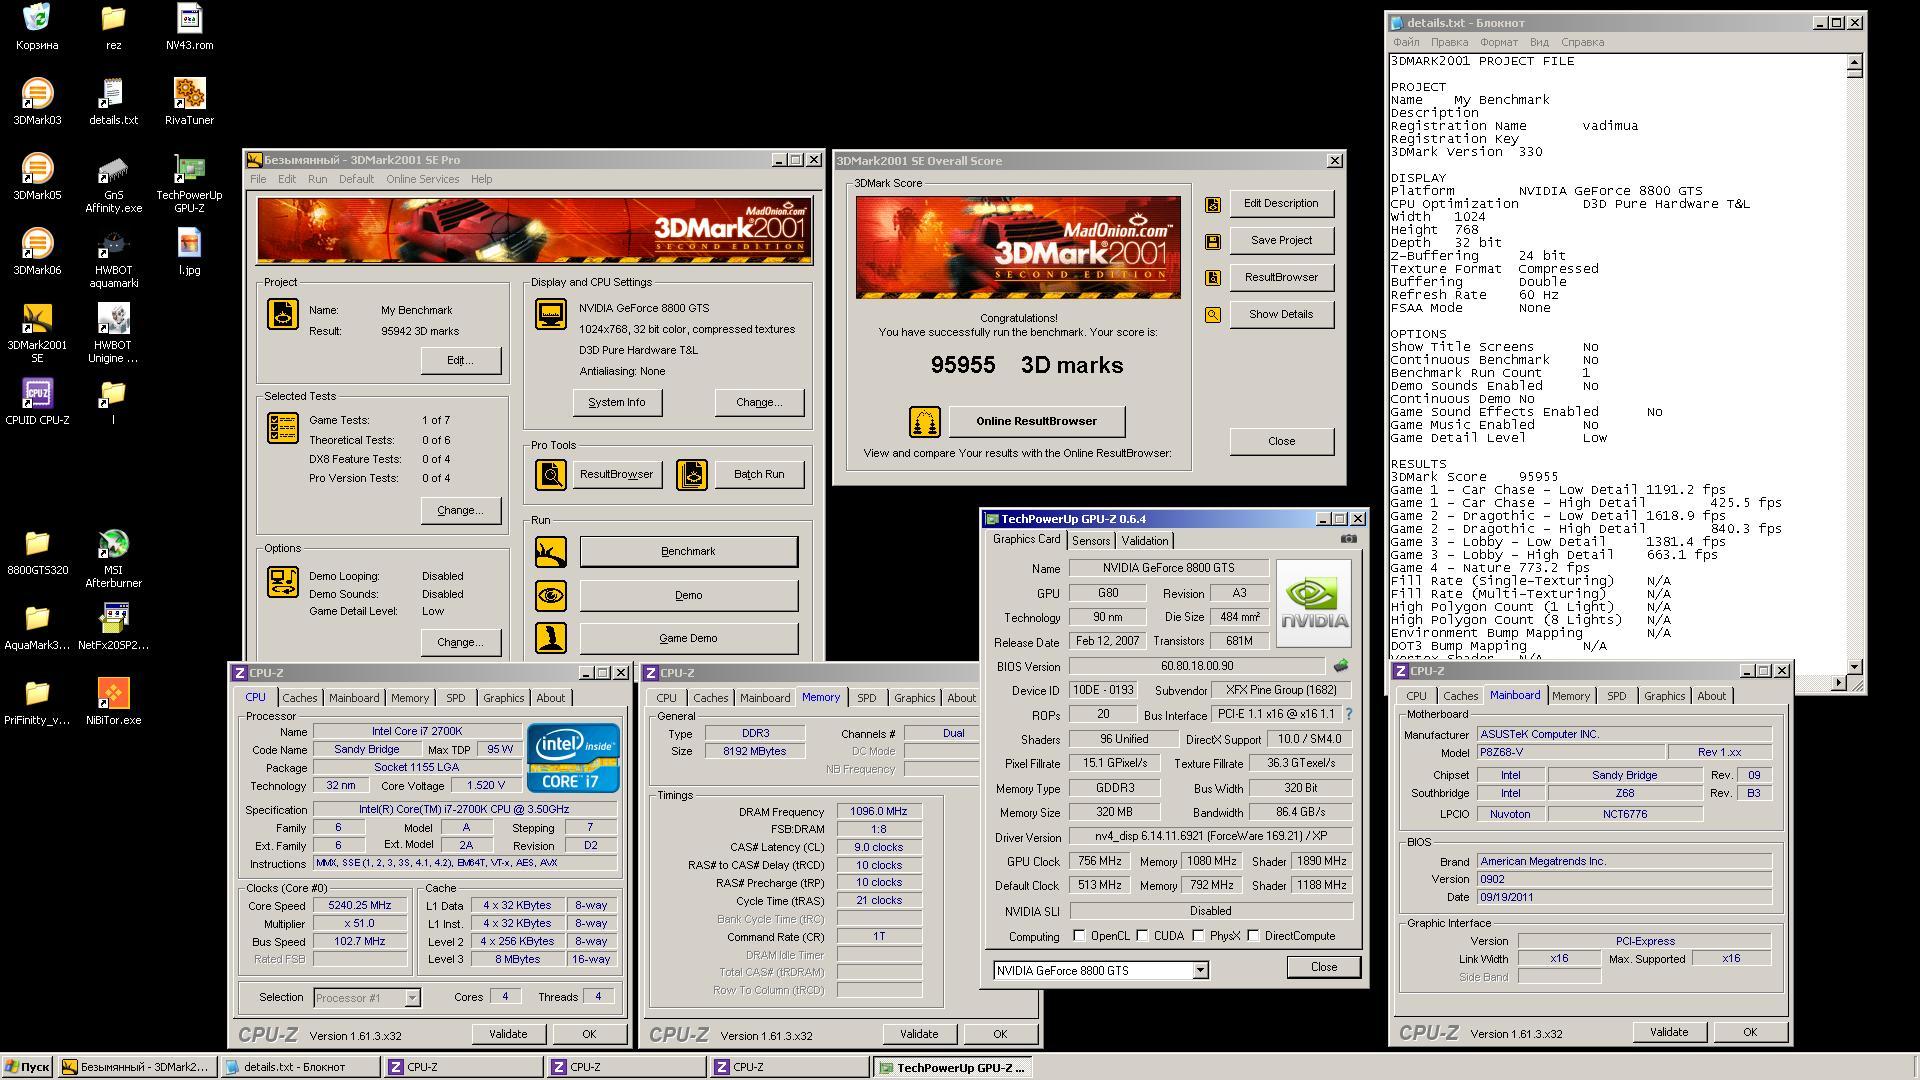
Task: Open Graphics tab in Mainboard CPU-Z window
Action: pyautogui.click(x=1664, y=696)
